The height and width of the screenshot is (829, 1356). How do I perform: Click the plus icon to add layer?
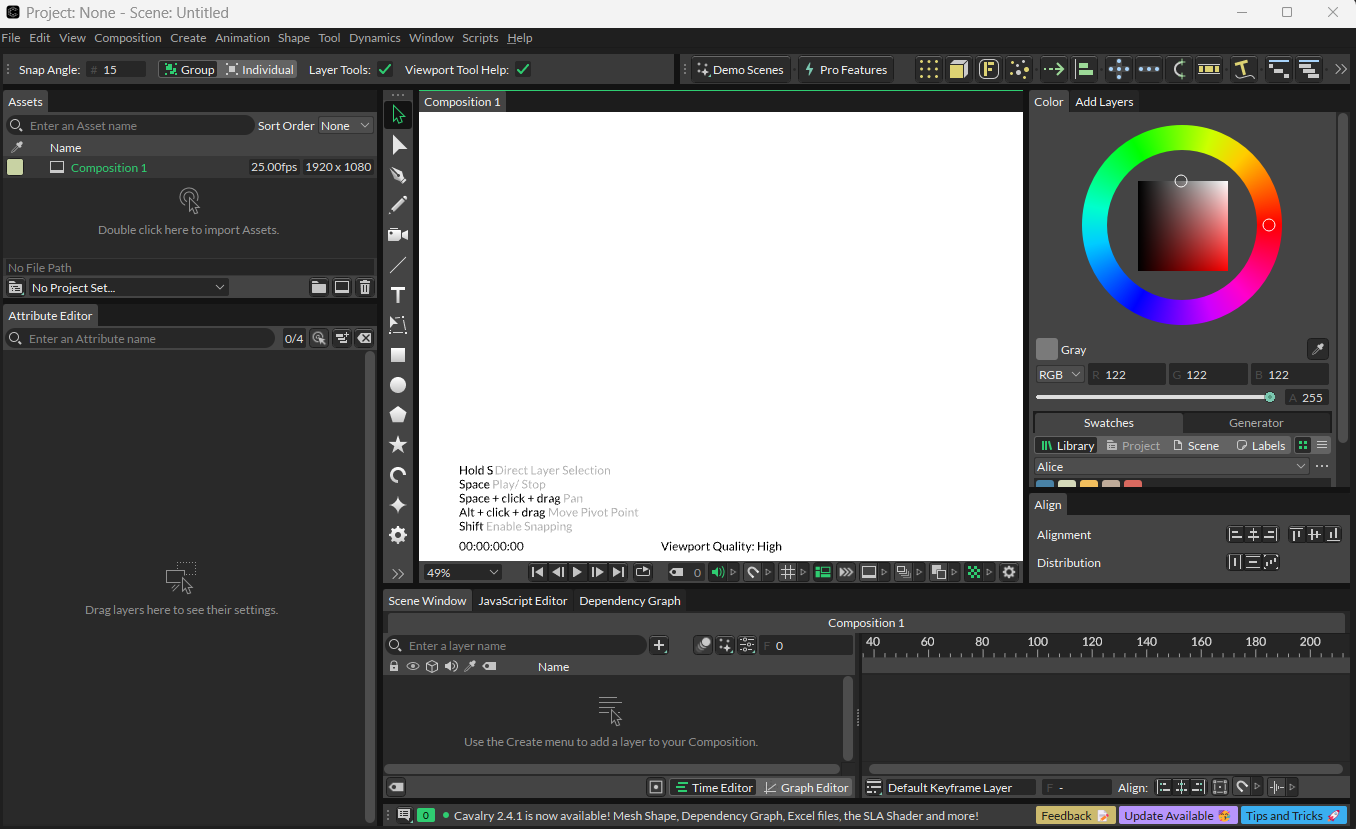pos(659,645)
